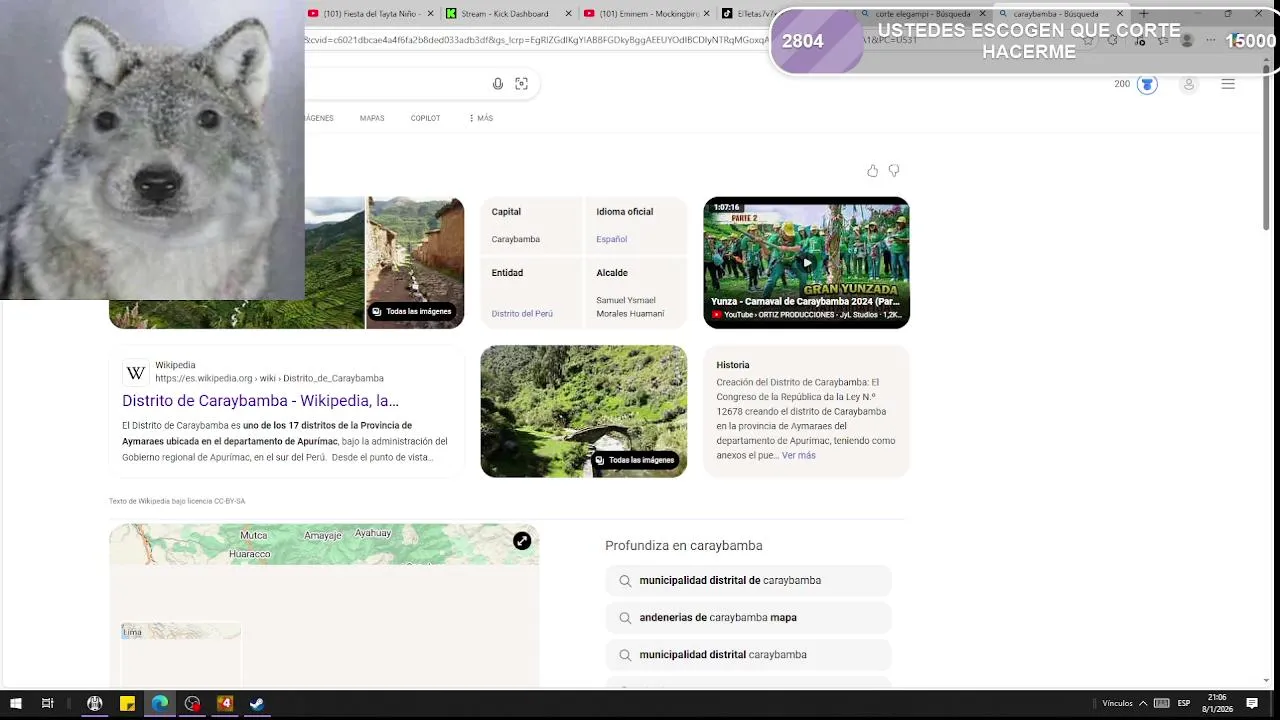Screen dimensions: 1280x720
Task: Switch to the Stream - Kick Dashboard tab
Action: 510,14
